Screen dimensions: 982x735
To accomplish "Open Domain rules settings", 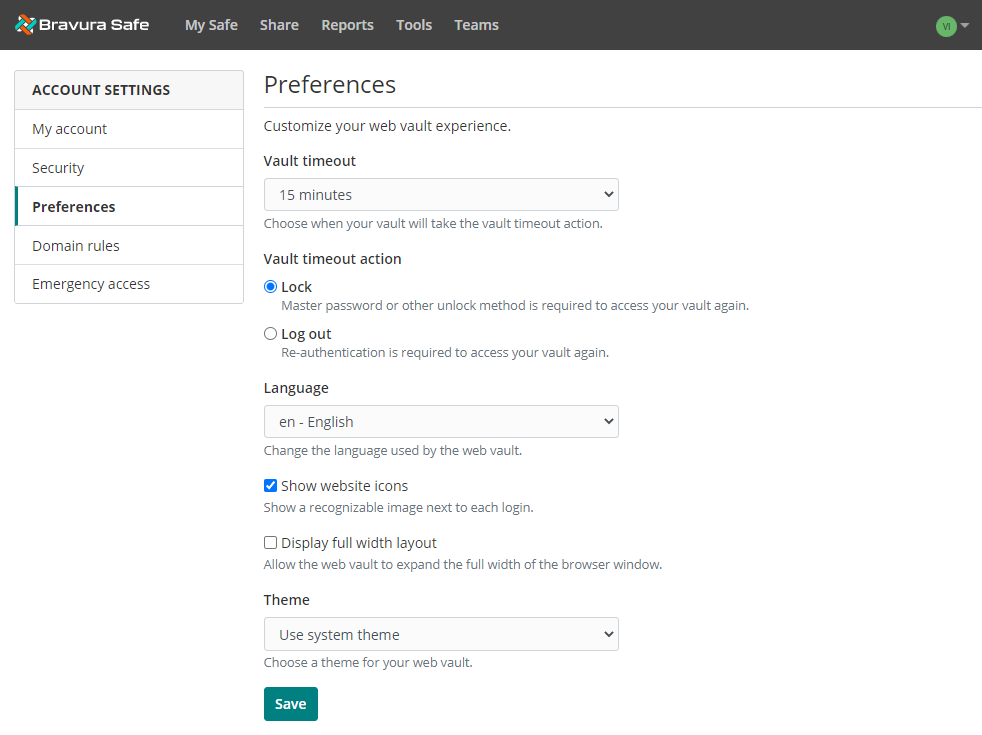I will (75, 246).
